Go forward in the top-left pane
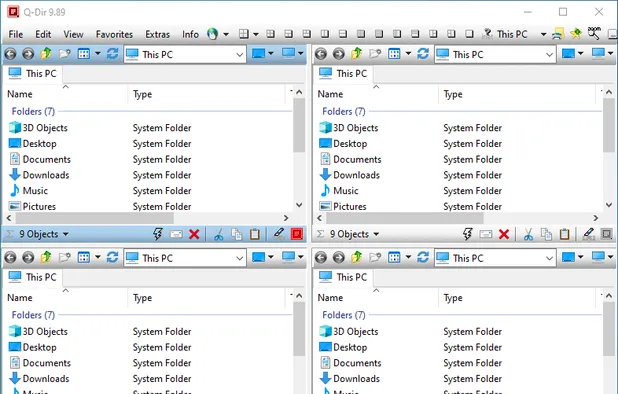 click(x=28, y=54)
